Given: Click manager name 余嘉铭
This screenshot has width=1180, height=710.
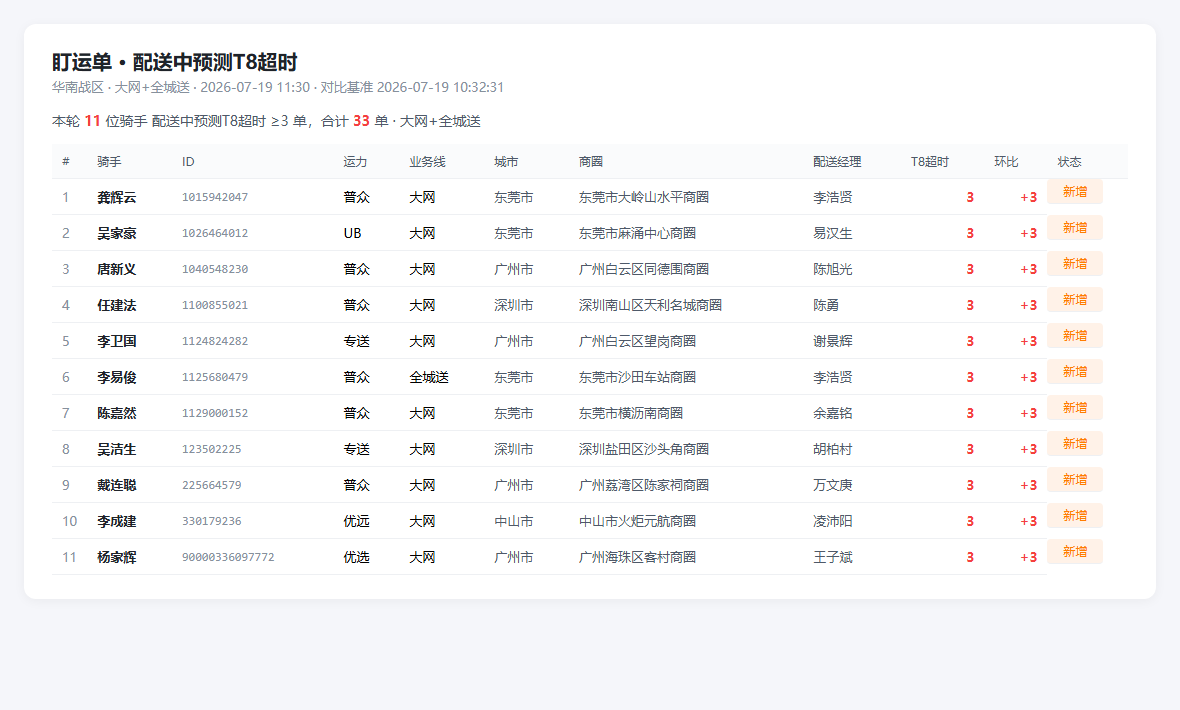Looking at the screenshot, I should click(x=832, y=413).
